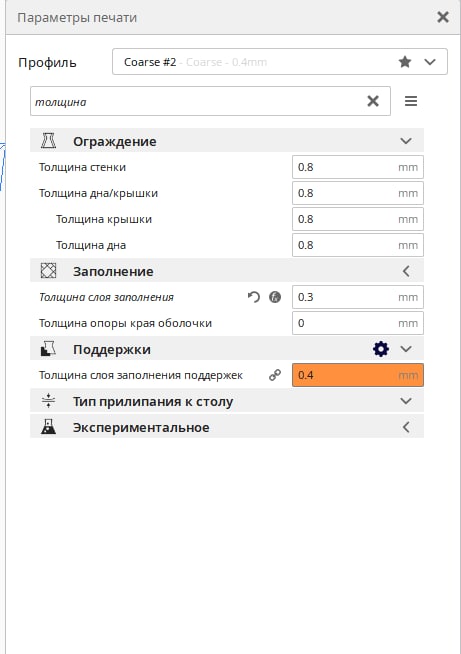Edit Толщина опоры края оболочки value
Screen dimensions: 461x654
click(x=358, y=323)
